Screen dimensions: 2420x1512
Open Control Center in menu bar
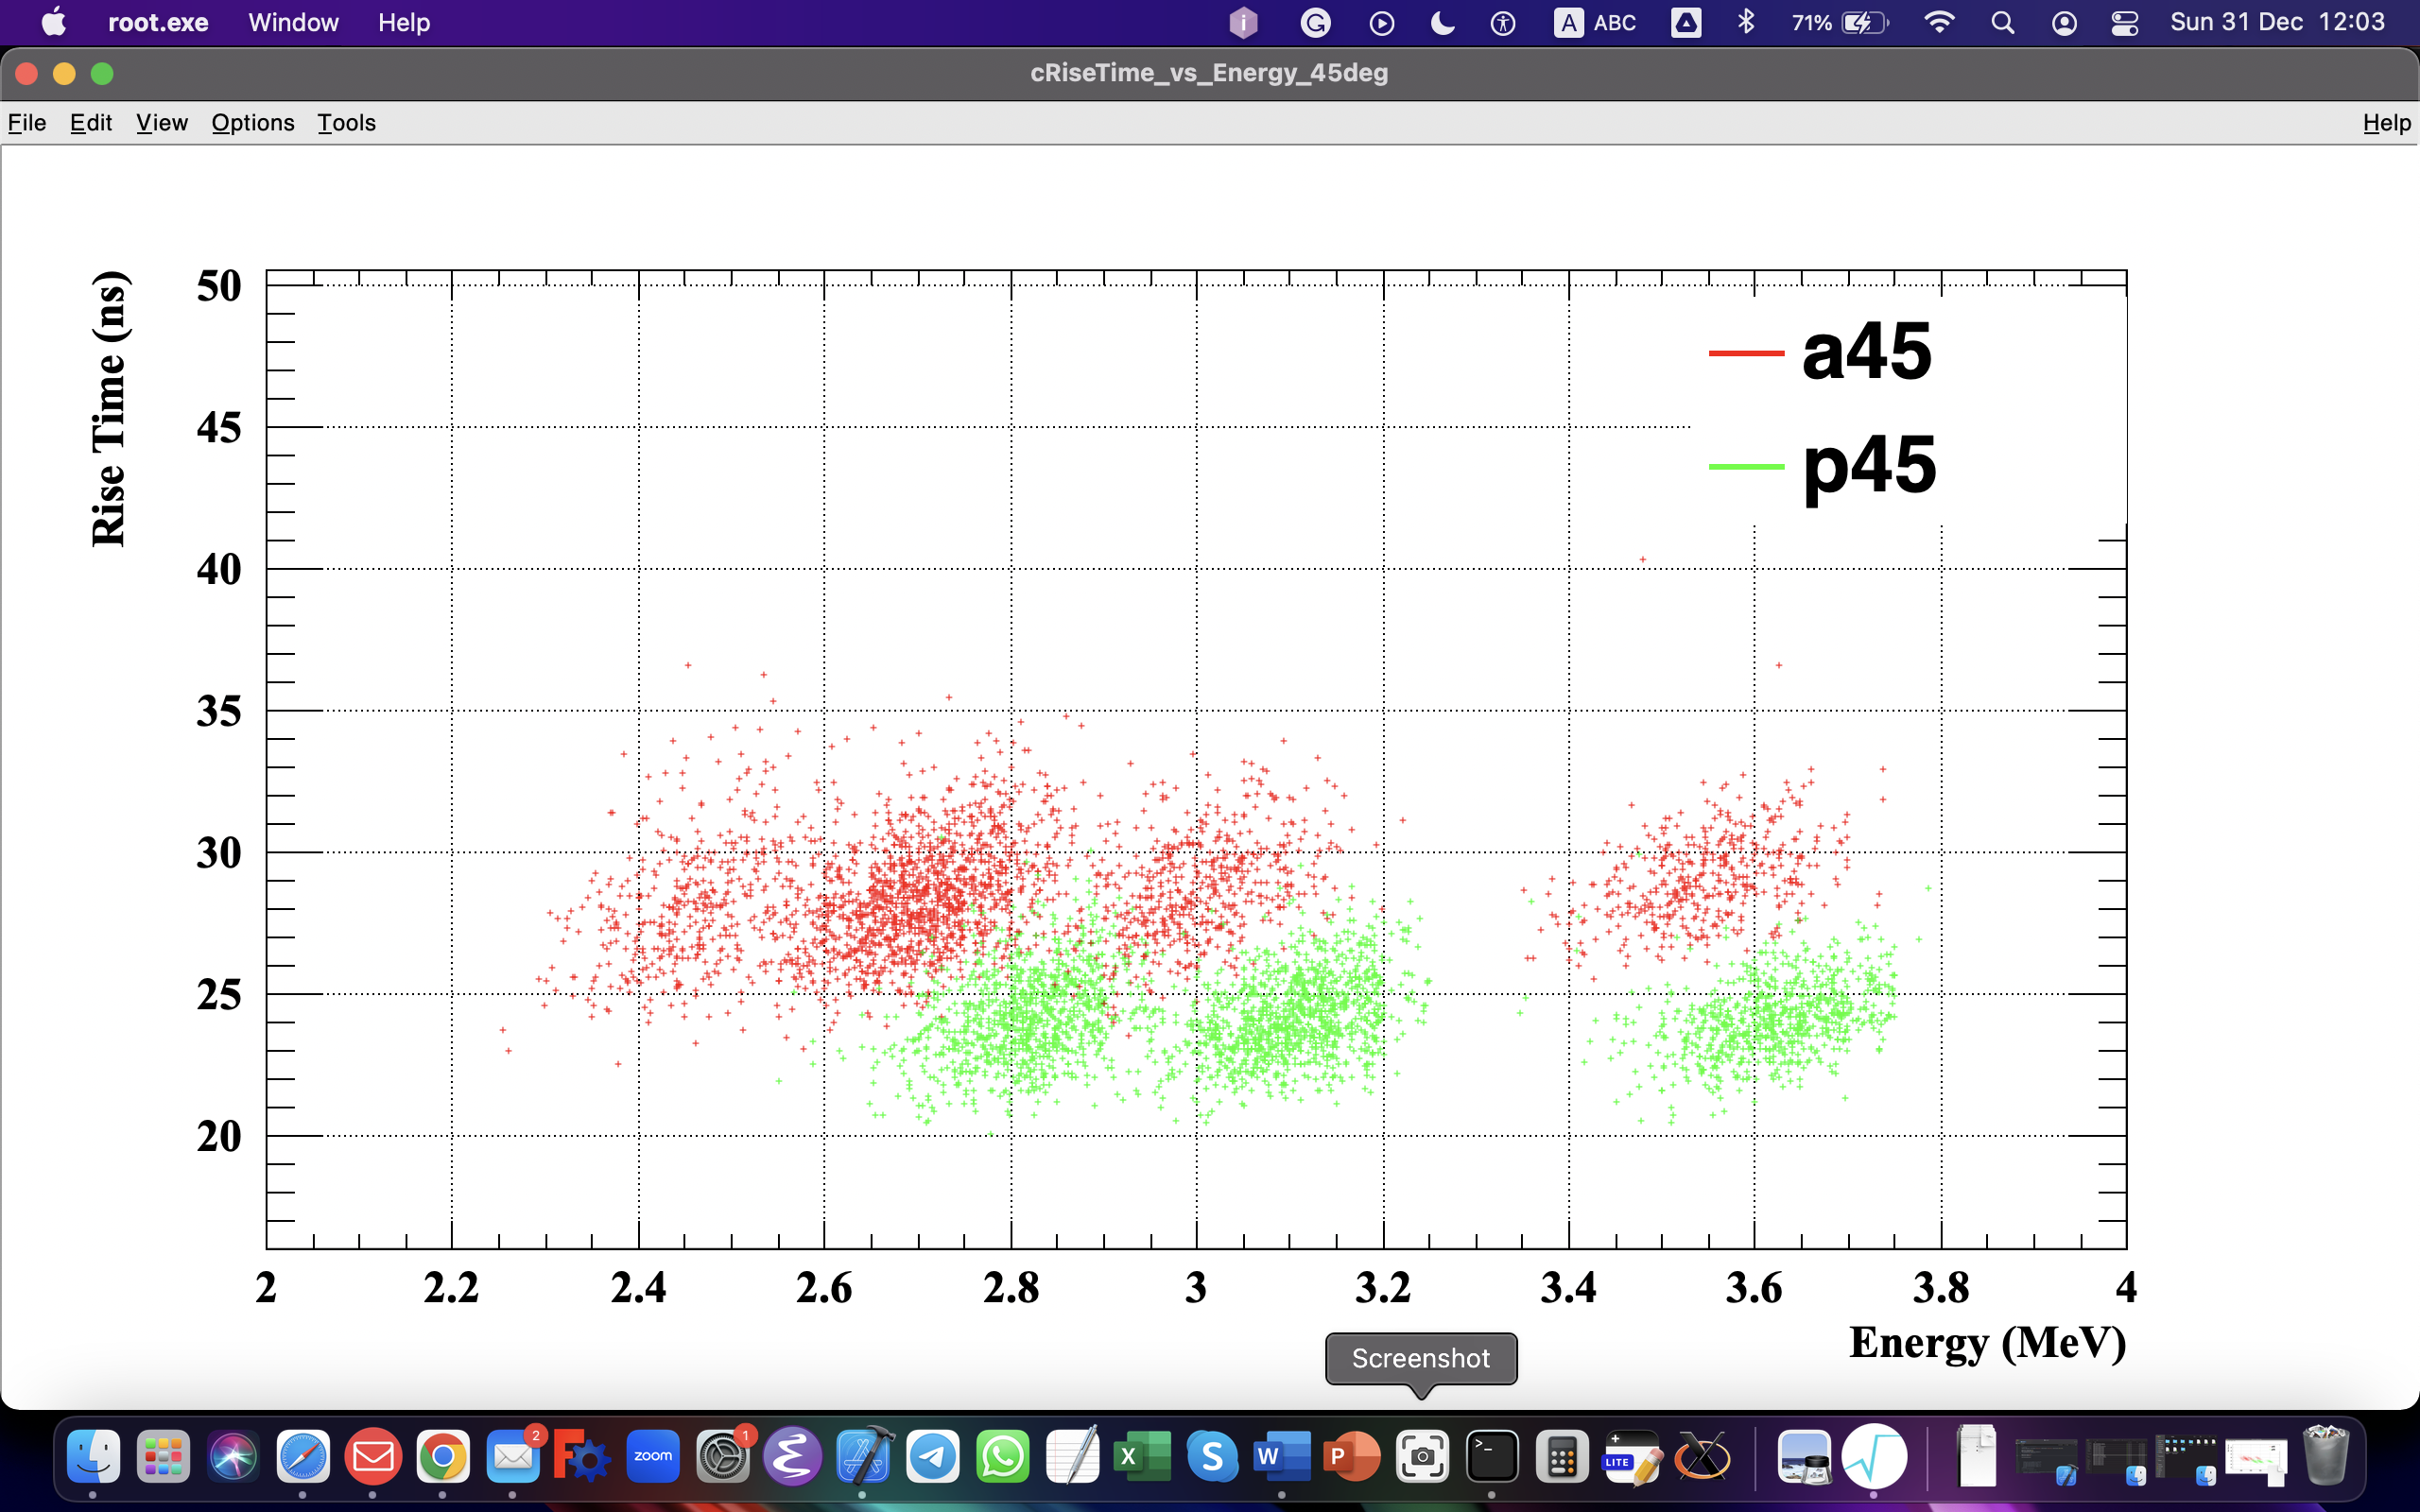2125,22
